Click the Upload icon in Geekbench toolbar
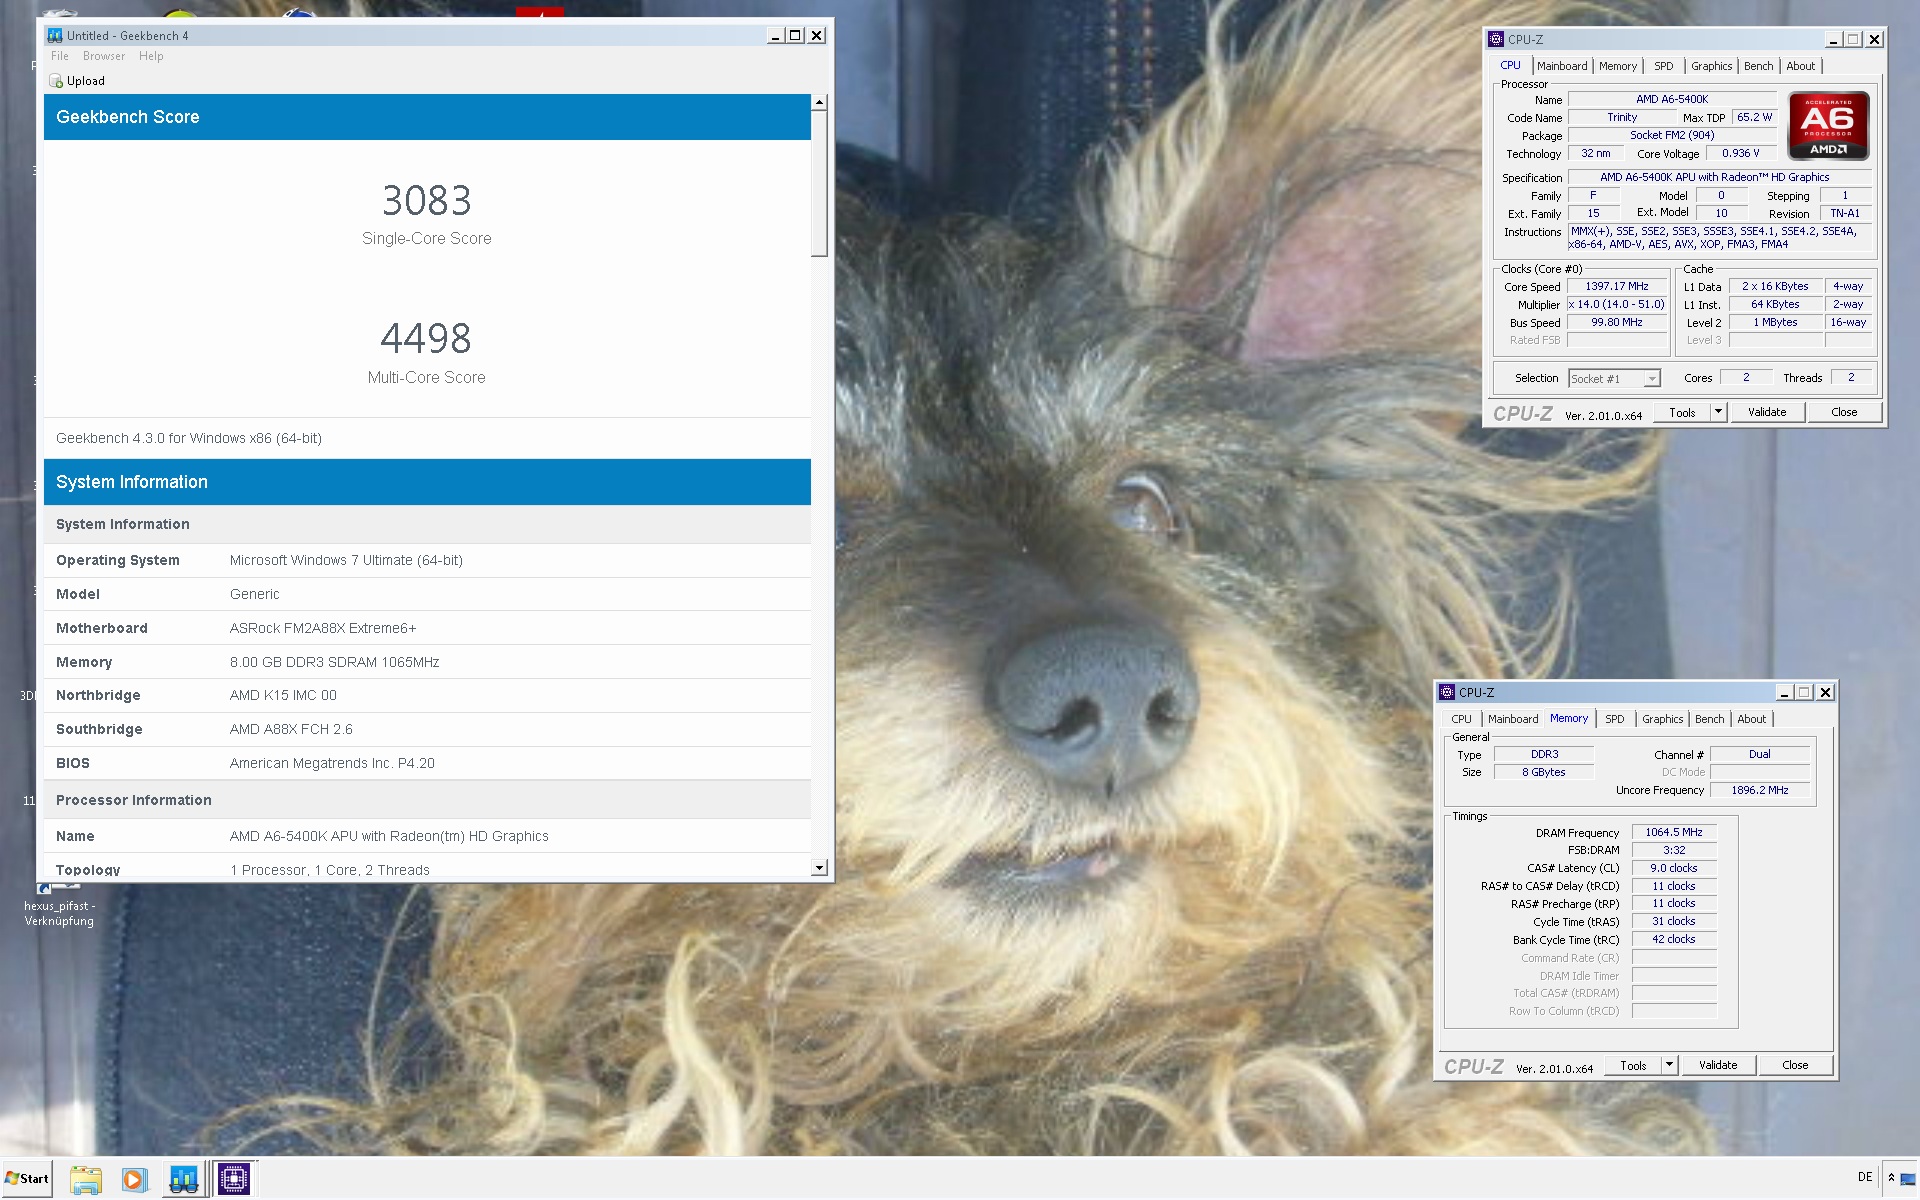This screenshot has height=1200, width=1920. coord(56,81)
